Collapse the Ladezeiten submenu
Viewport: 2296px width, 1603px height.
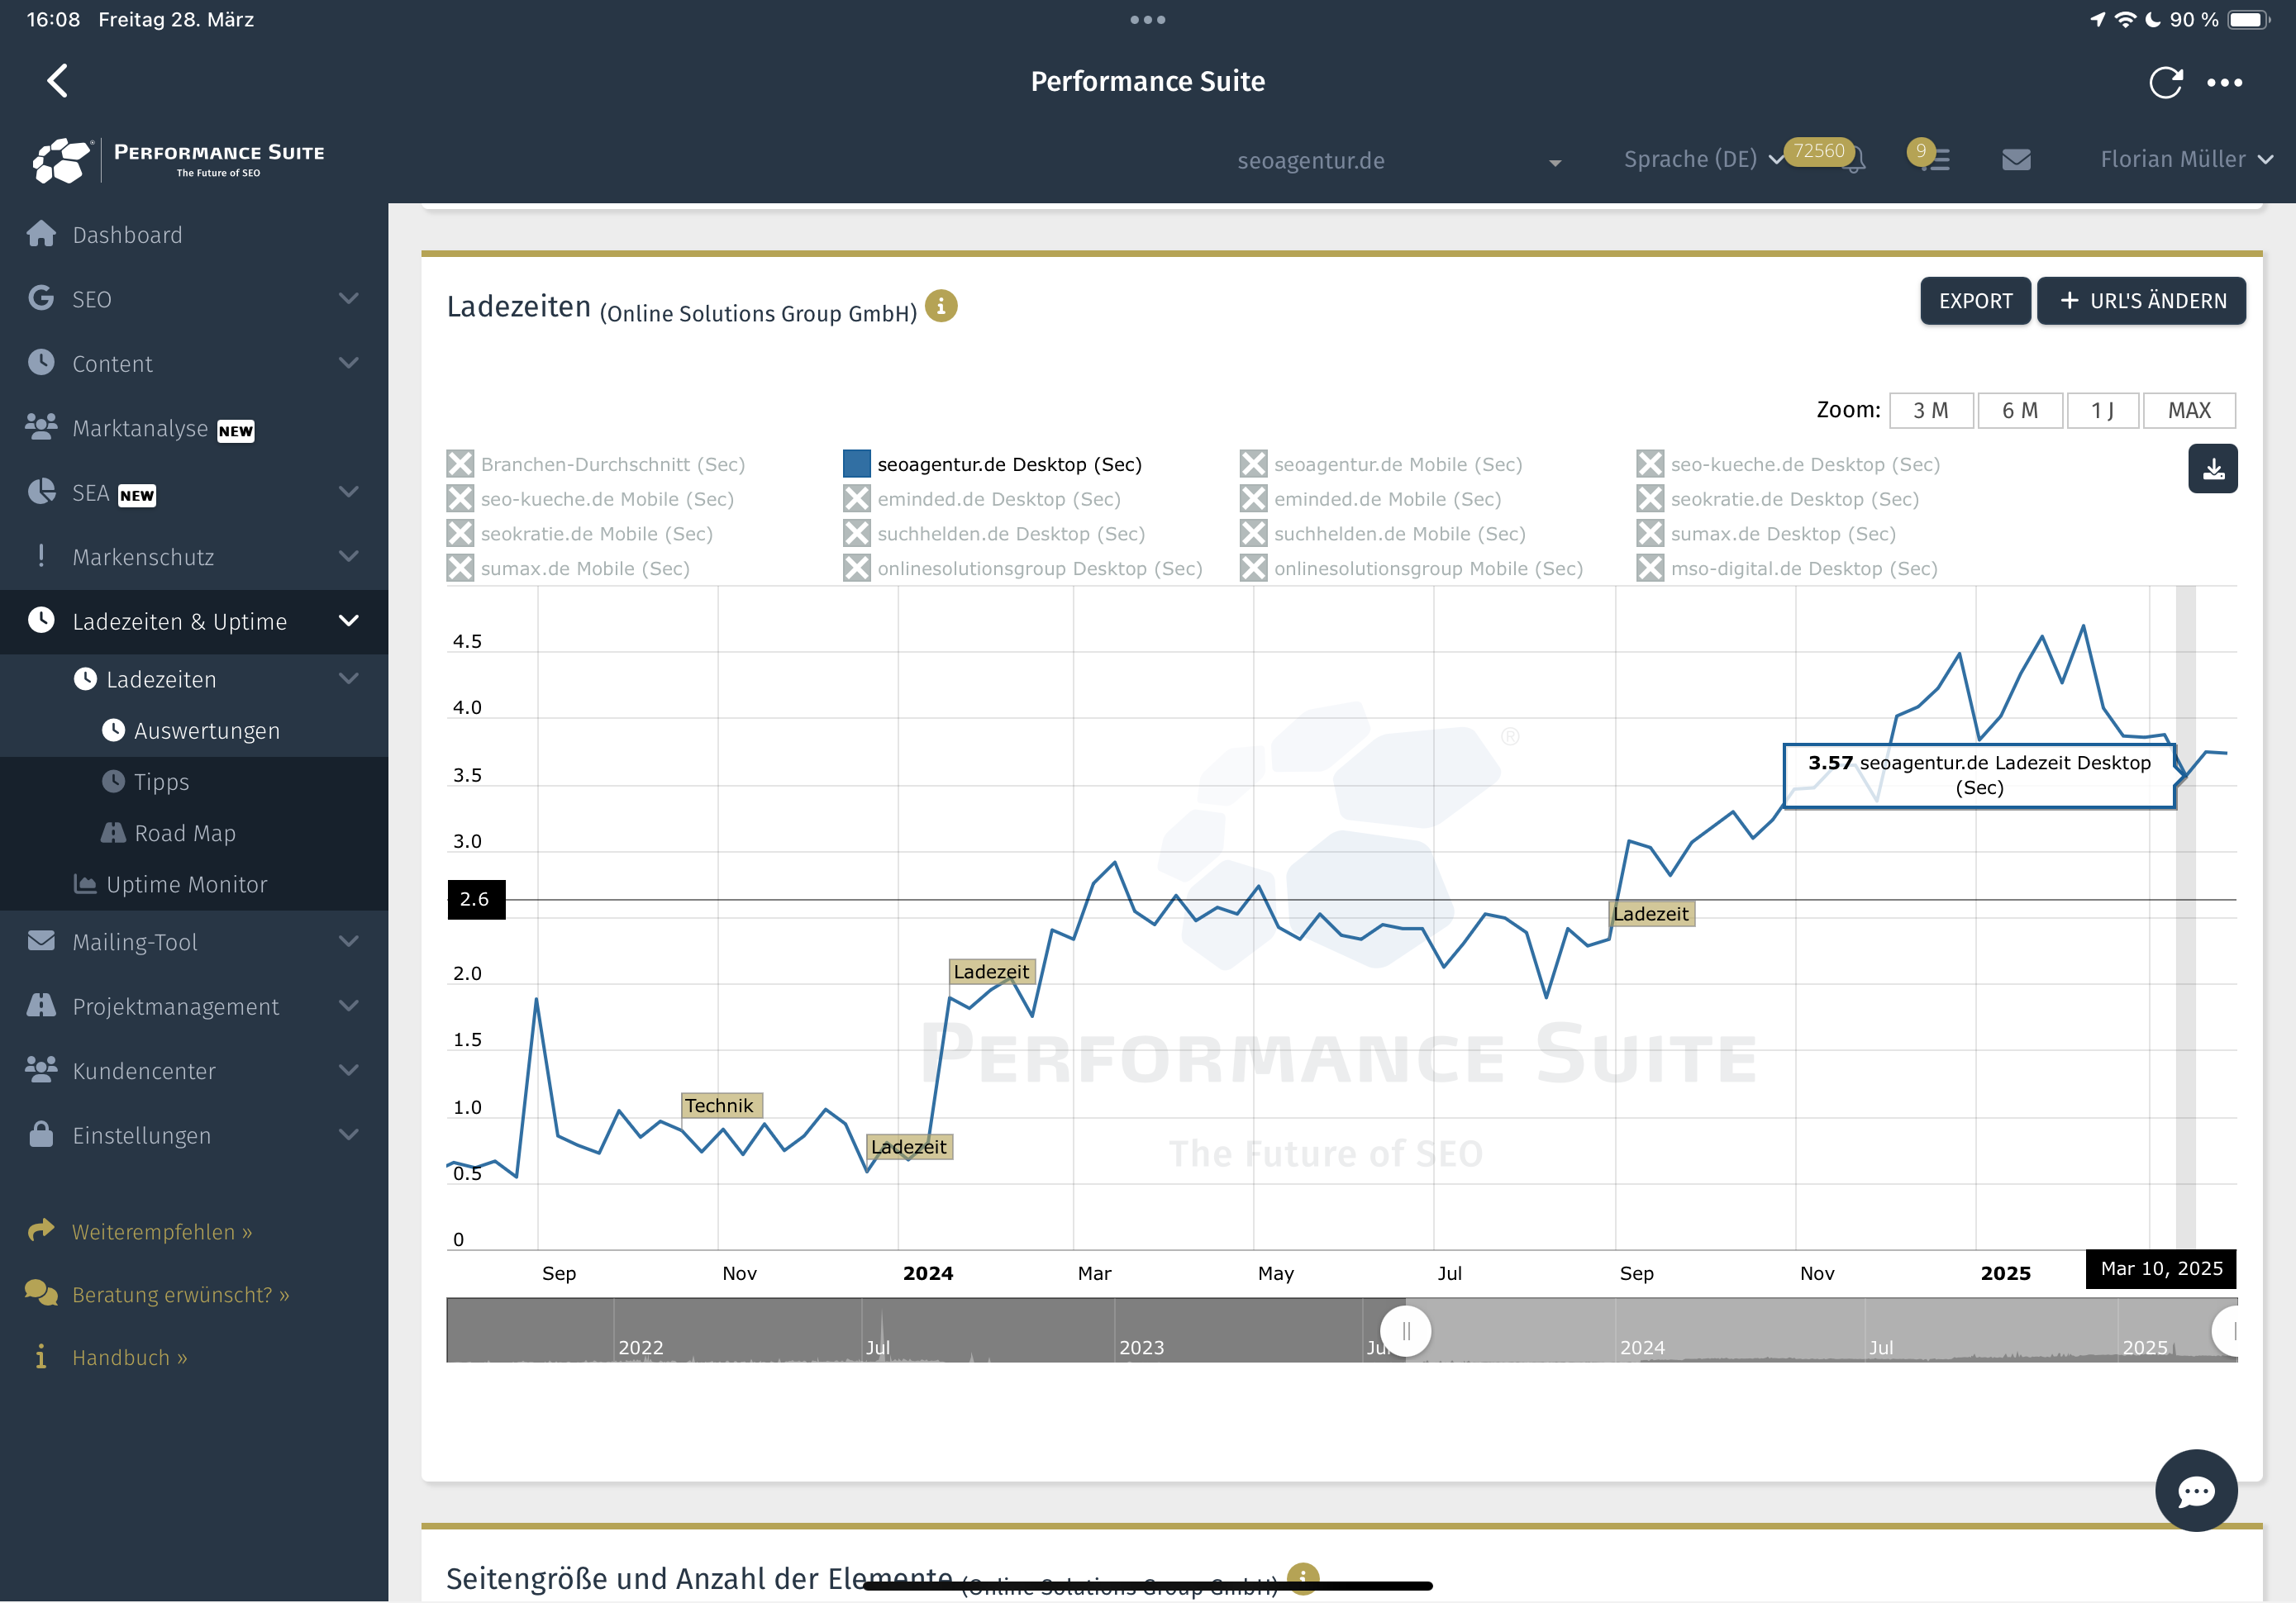click(194, 679)
